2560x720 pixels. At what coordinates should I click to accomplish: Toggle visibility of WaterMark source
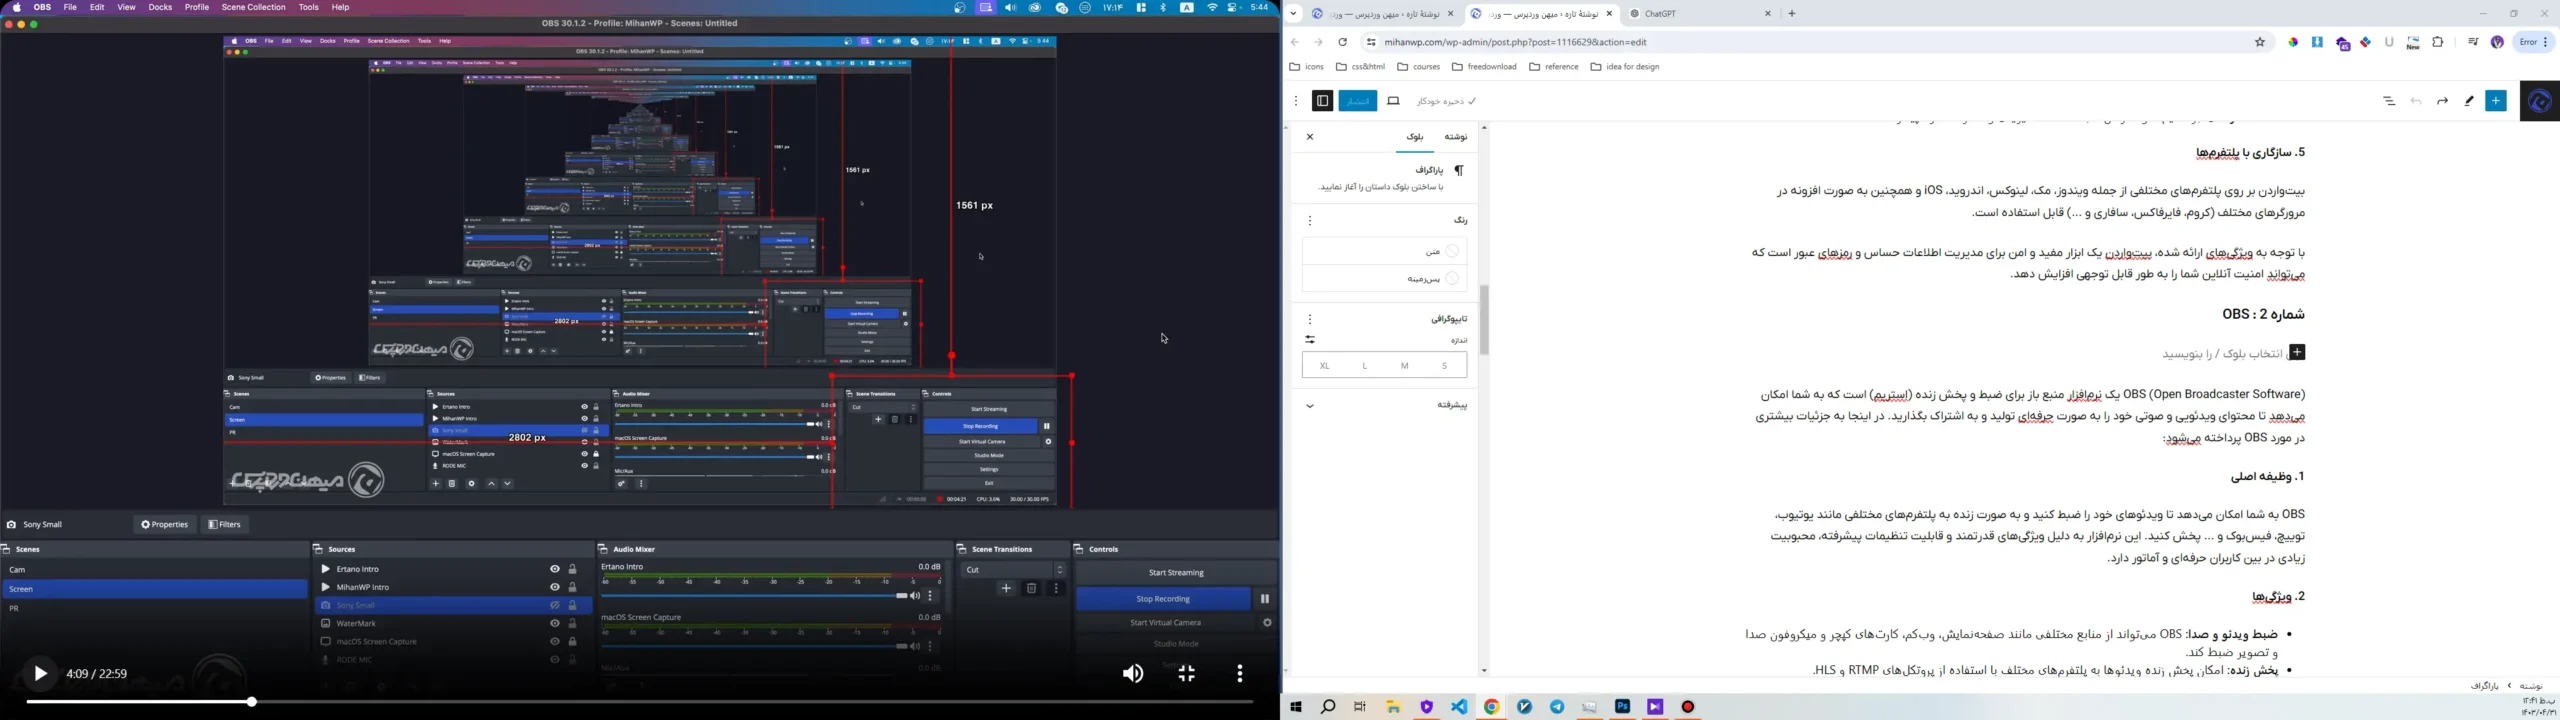[x=555, y=624]
